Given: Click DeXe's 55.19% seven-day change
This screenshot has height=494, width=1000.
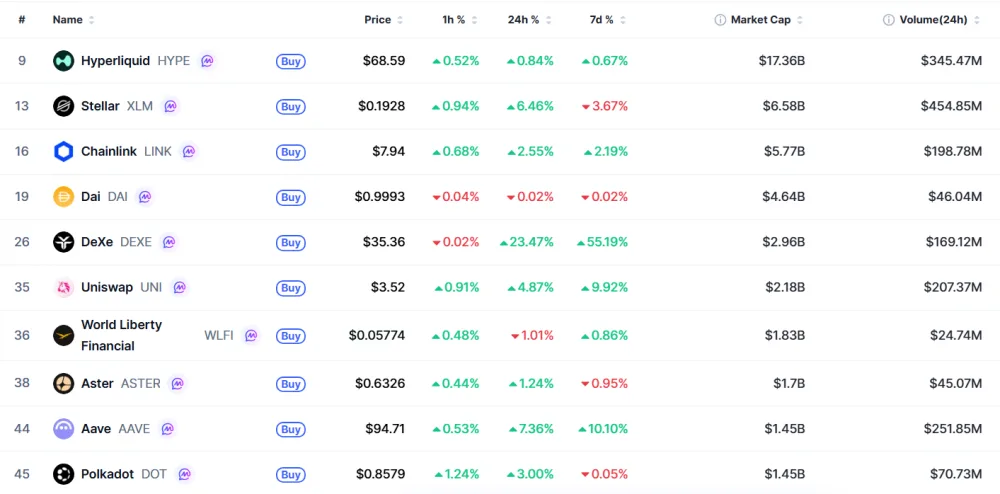Looking at the screenshot, I should pos(603,242).
